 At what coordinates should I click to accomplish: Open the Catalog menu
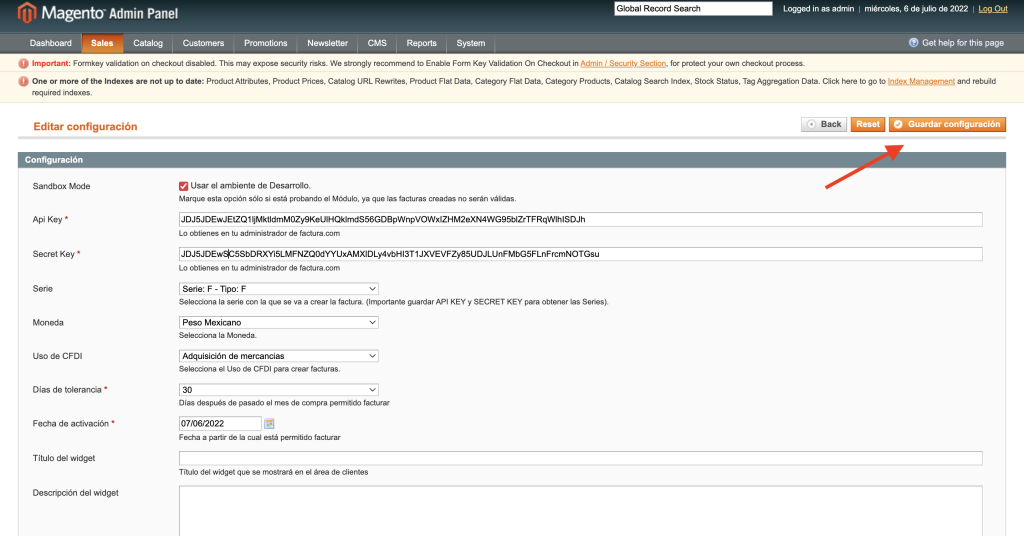coord(148,43)
